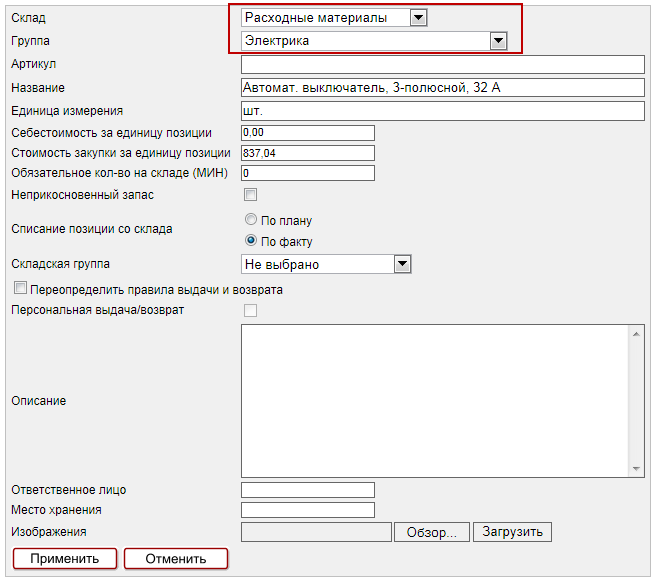Click the Место хранения input field
Viewport: 656px width, 582px height.
point(308,510)
